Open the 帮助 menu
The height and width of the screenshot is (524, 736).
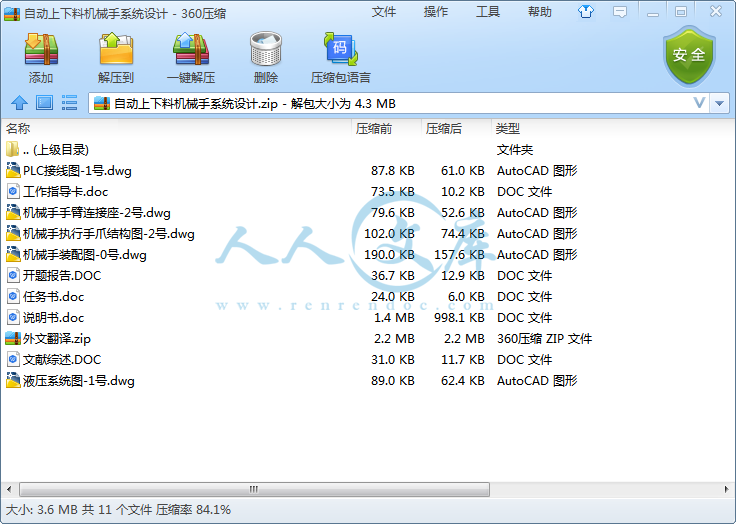tap(540, 12)
